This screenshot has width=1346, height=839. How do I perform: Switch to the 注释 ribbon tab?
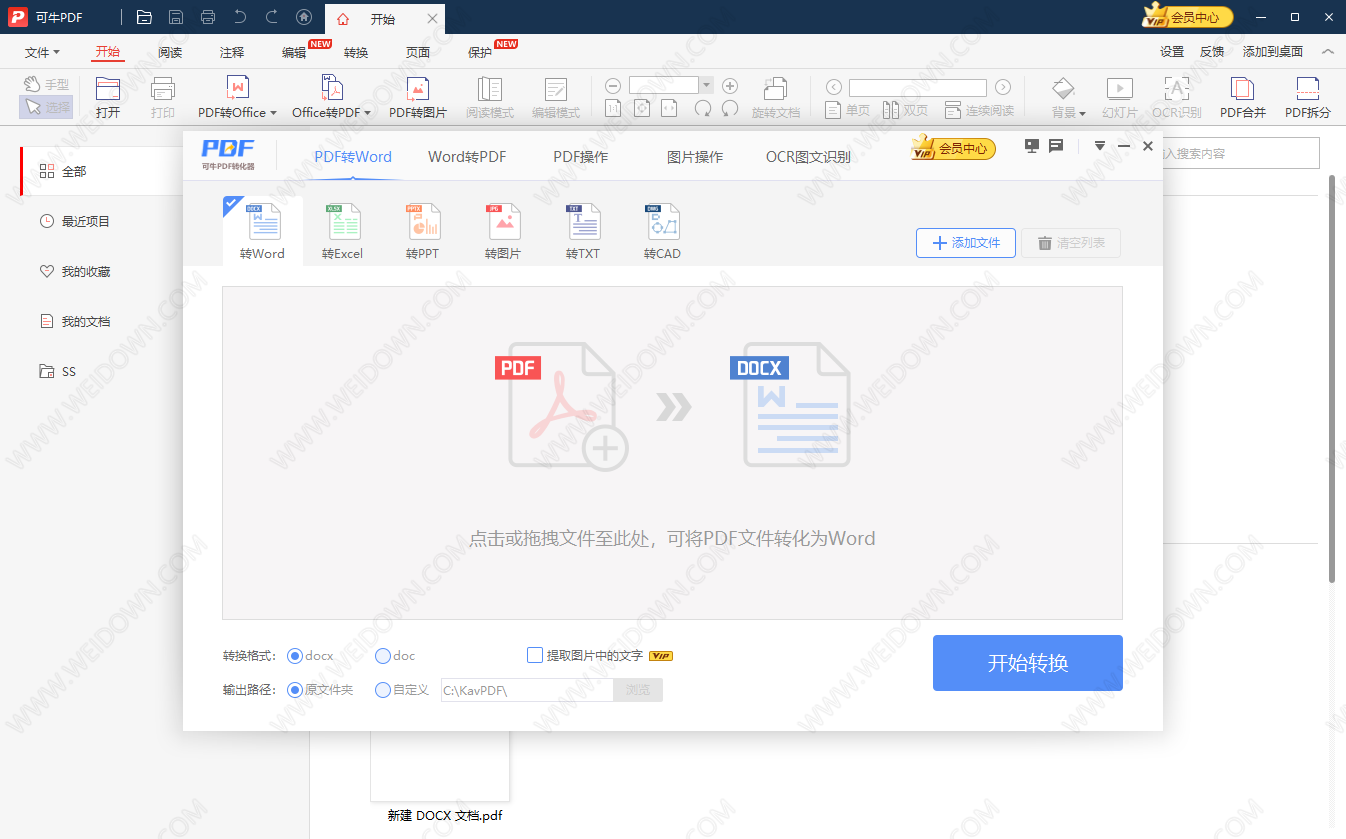coord(232,52)
